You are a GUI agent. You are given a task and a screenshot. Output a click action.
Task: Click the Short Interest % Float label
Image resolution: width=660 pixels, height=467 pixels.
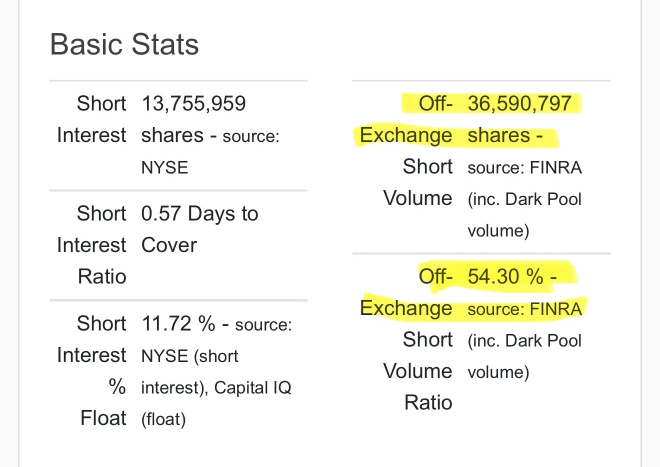tap(92, 371)
